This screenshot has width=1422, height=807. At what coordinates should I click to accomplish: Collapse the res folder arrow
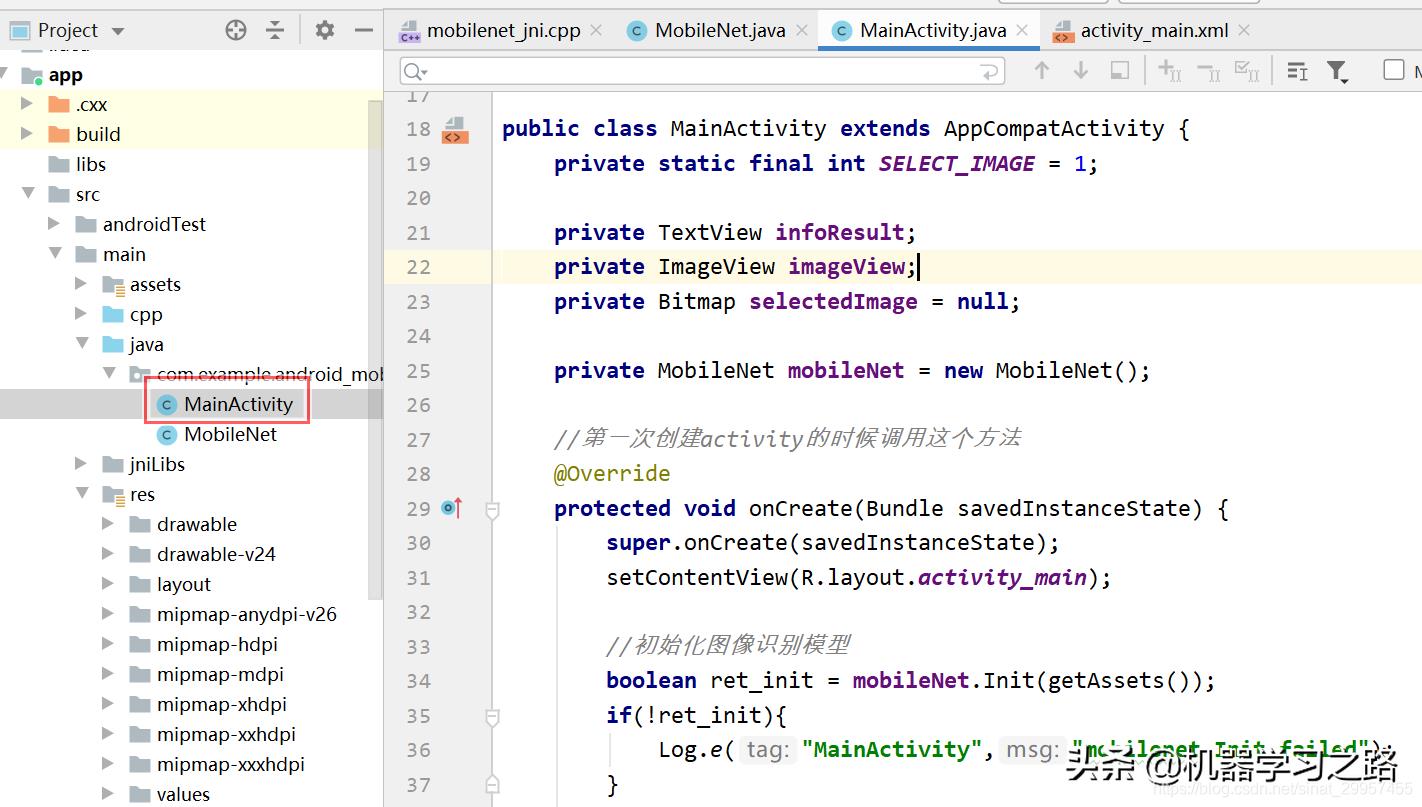tap(82, 494)
